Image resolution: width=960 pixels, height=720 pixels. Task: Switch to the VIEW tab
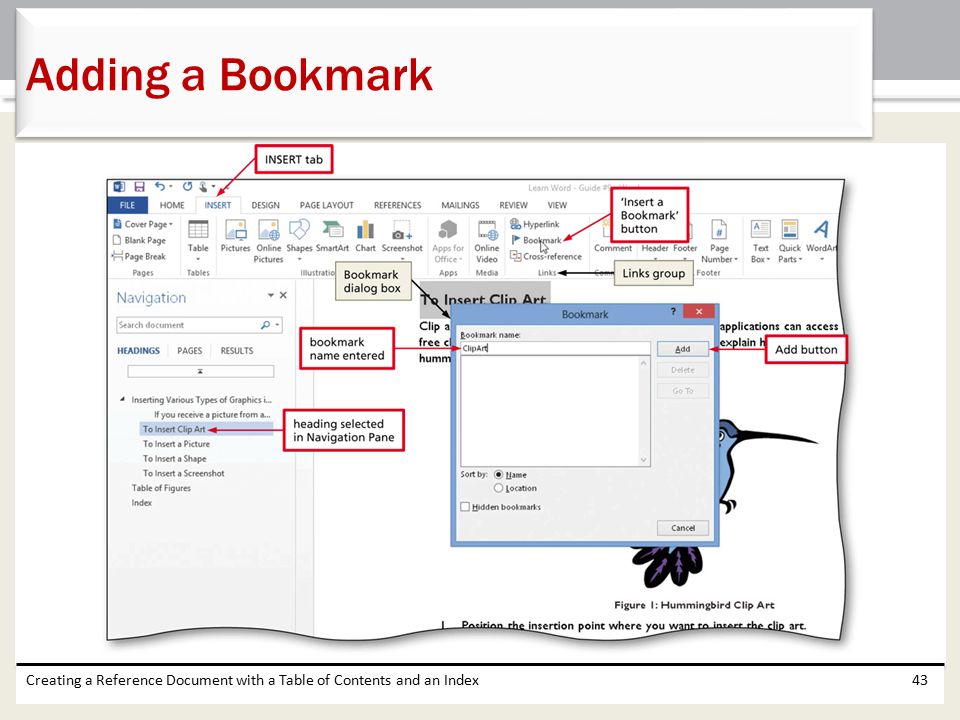557,205
